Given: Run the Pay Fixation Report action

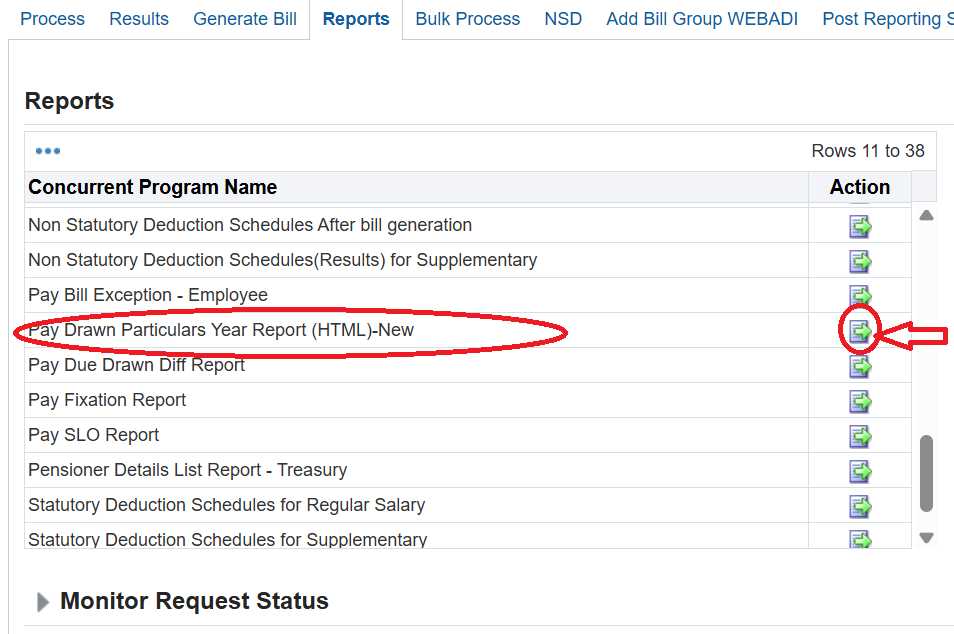Looking at the screenshot, I should (860, 401).
